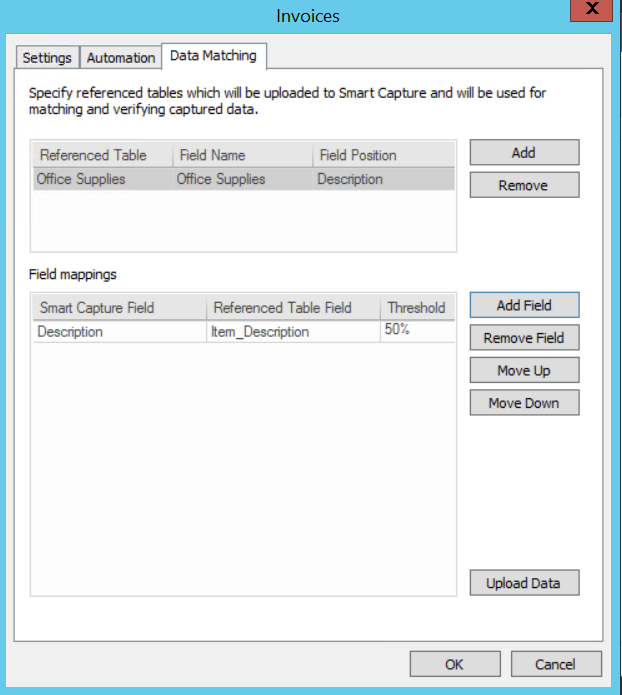Screen dimensions: 622x695
Task: Click the Smart Capture Field column header
Action: click(x=120, y=308)
